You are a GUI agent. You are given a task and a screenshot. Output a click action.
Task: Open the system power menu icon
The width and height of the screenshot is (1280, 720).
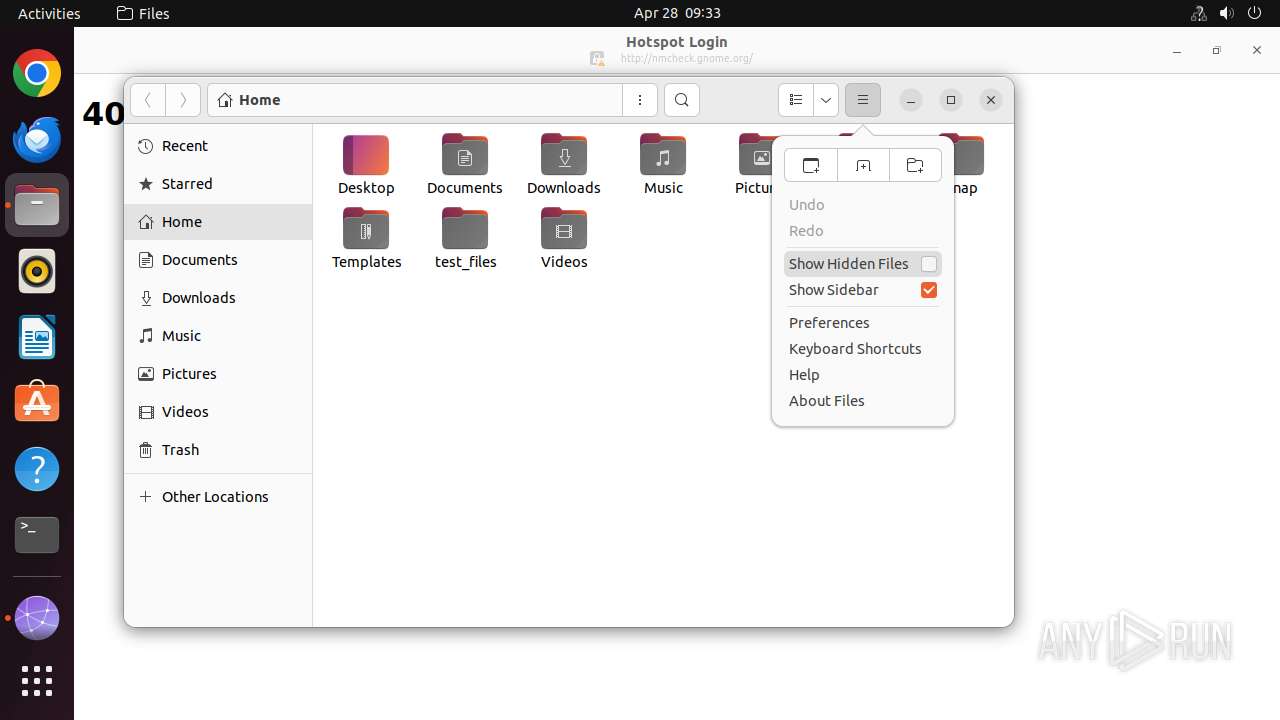pyautogui.click(x=1255, y=13)
